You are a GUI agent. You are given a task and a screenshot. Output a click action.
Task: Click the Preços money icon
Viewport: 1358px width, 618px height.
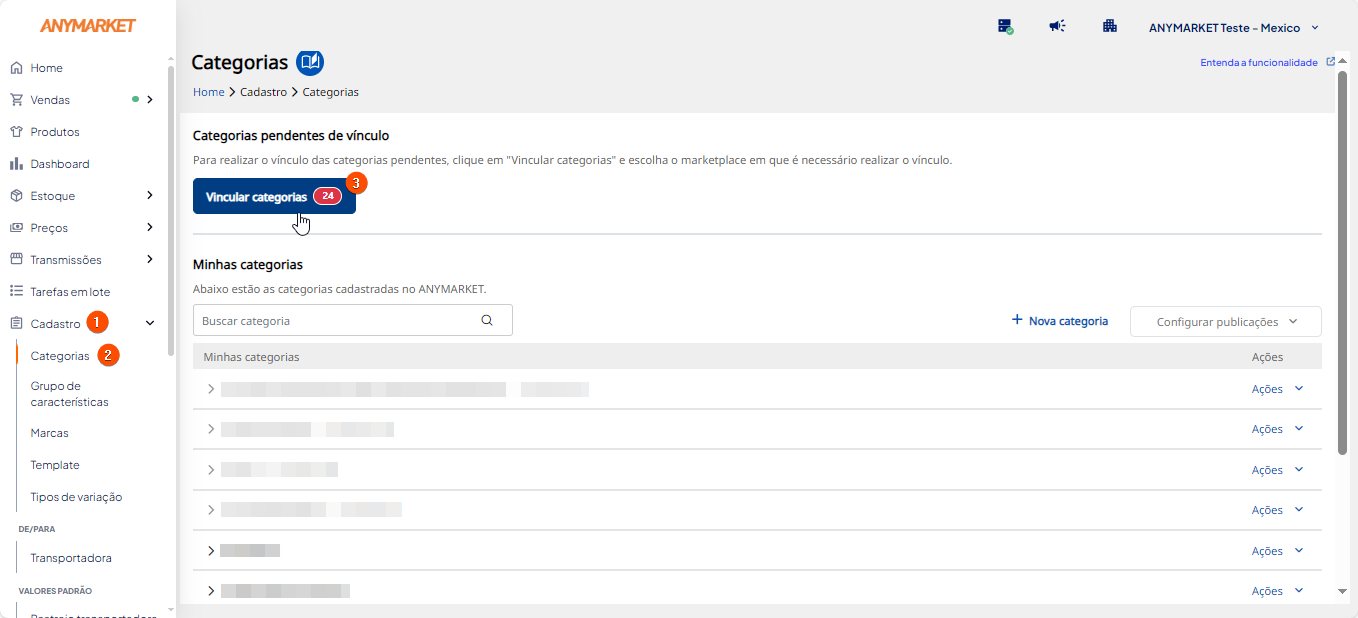(x=16, y=228)
